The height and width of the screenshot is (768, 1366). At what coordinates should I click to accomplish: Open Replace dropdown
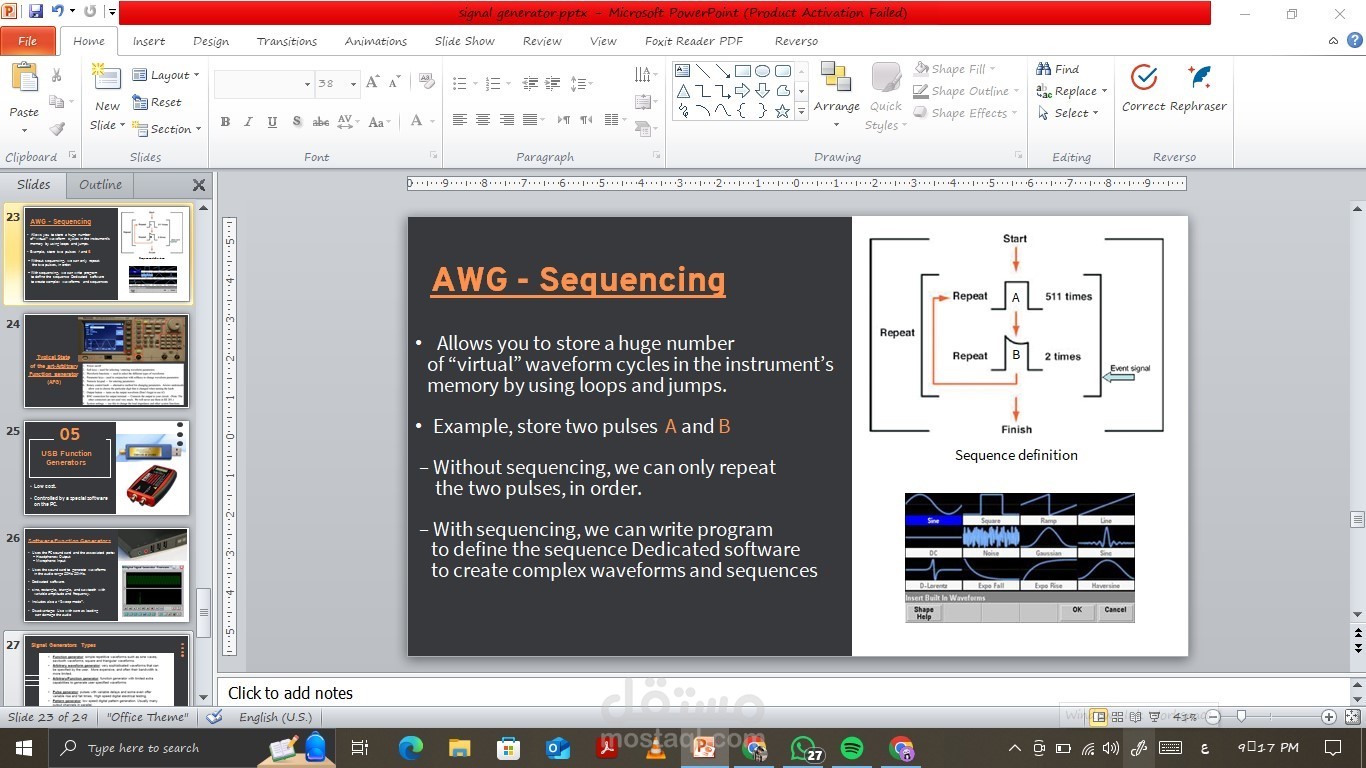tap(1072, 91)
